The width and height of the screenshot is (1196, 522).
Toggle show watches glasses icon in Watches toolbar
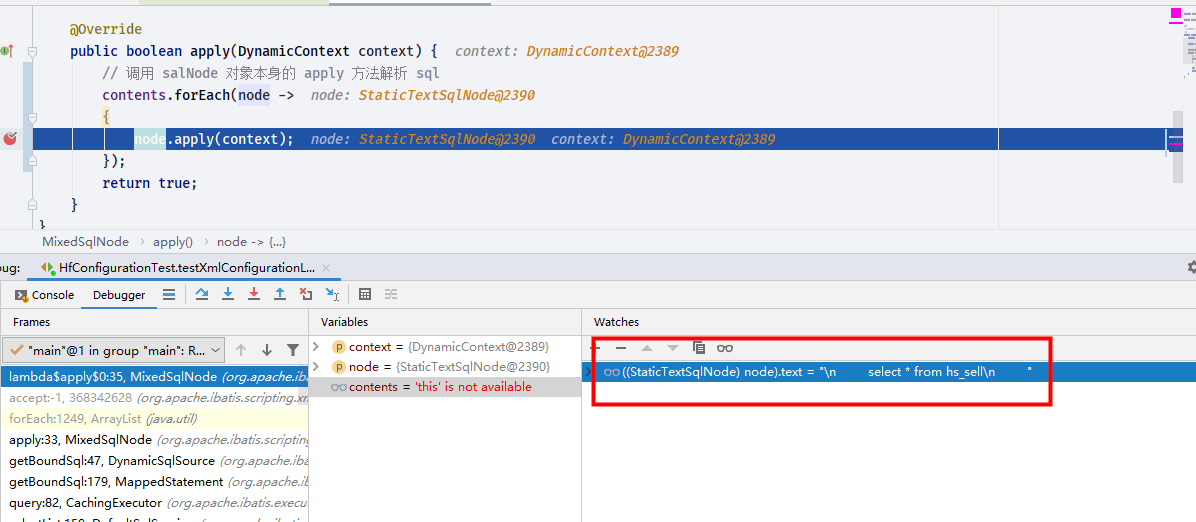[x=725, y=348]
